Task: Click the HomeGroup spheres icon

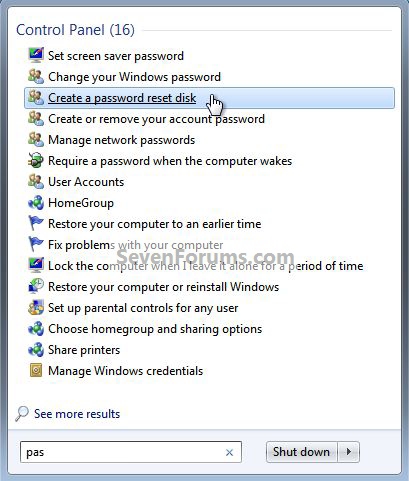Action: coord(36,202)
